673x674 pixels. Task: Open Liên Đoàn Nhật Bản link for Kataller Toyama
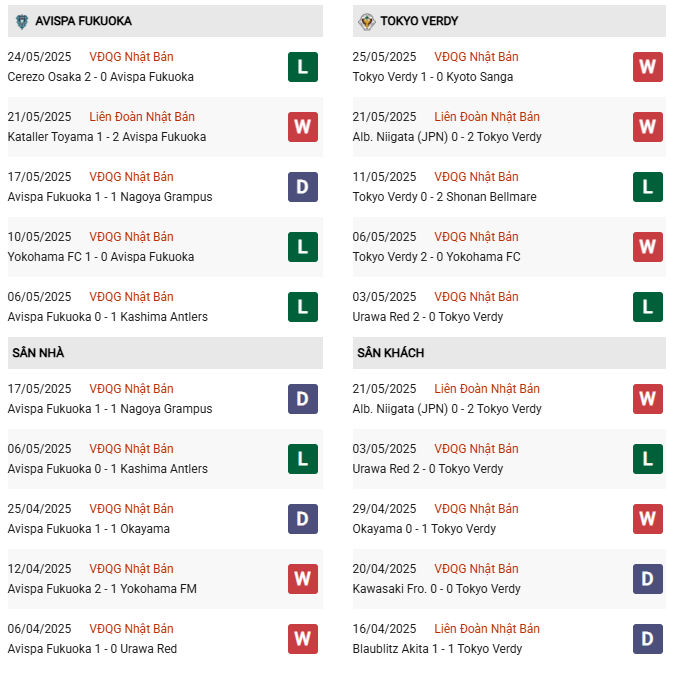click(x=142, y=117)
